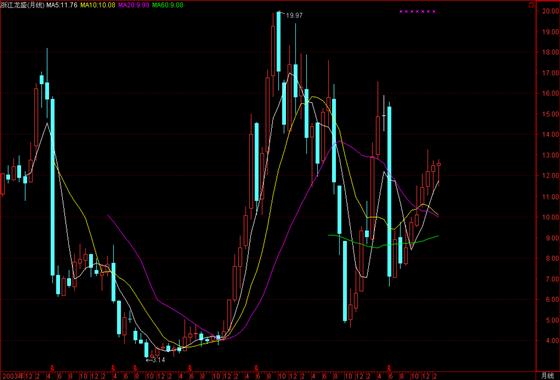Select the MA5 11.76 indicator label
560x380 pixels.
(61, 5)
